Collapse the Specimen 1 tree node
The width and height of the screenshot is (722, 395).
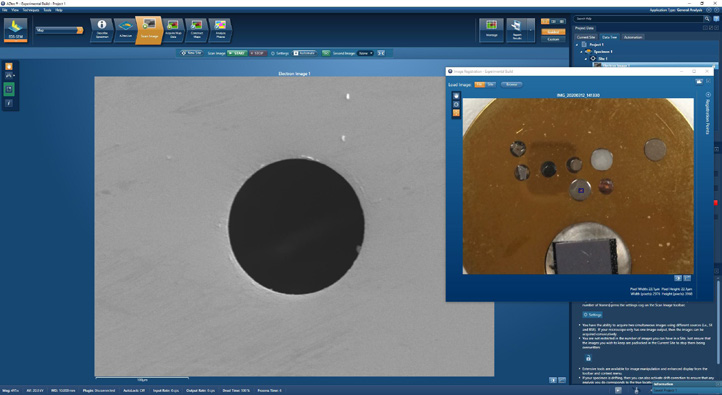click(581, 52)
